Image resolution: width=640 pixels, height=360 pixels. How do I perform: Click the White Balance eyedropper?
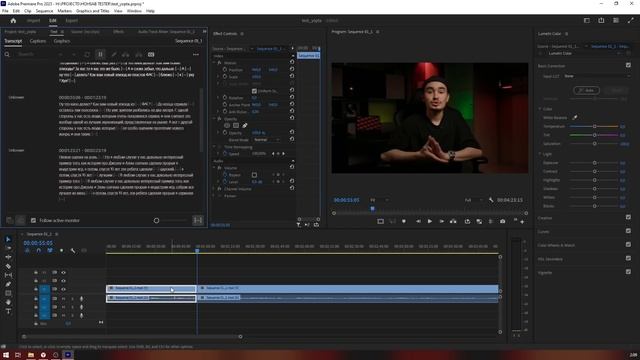click(575, 118)
